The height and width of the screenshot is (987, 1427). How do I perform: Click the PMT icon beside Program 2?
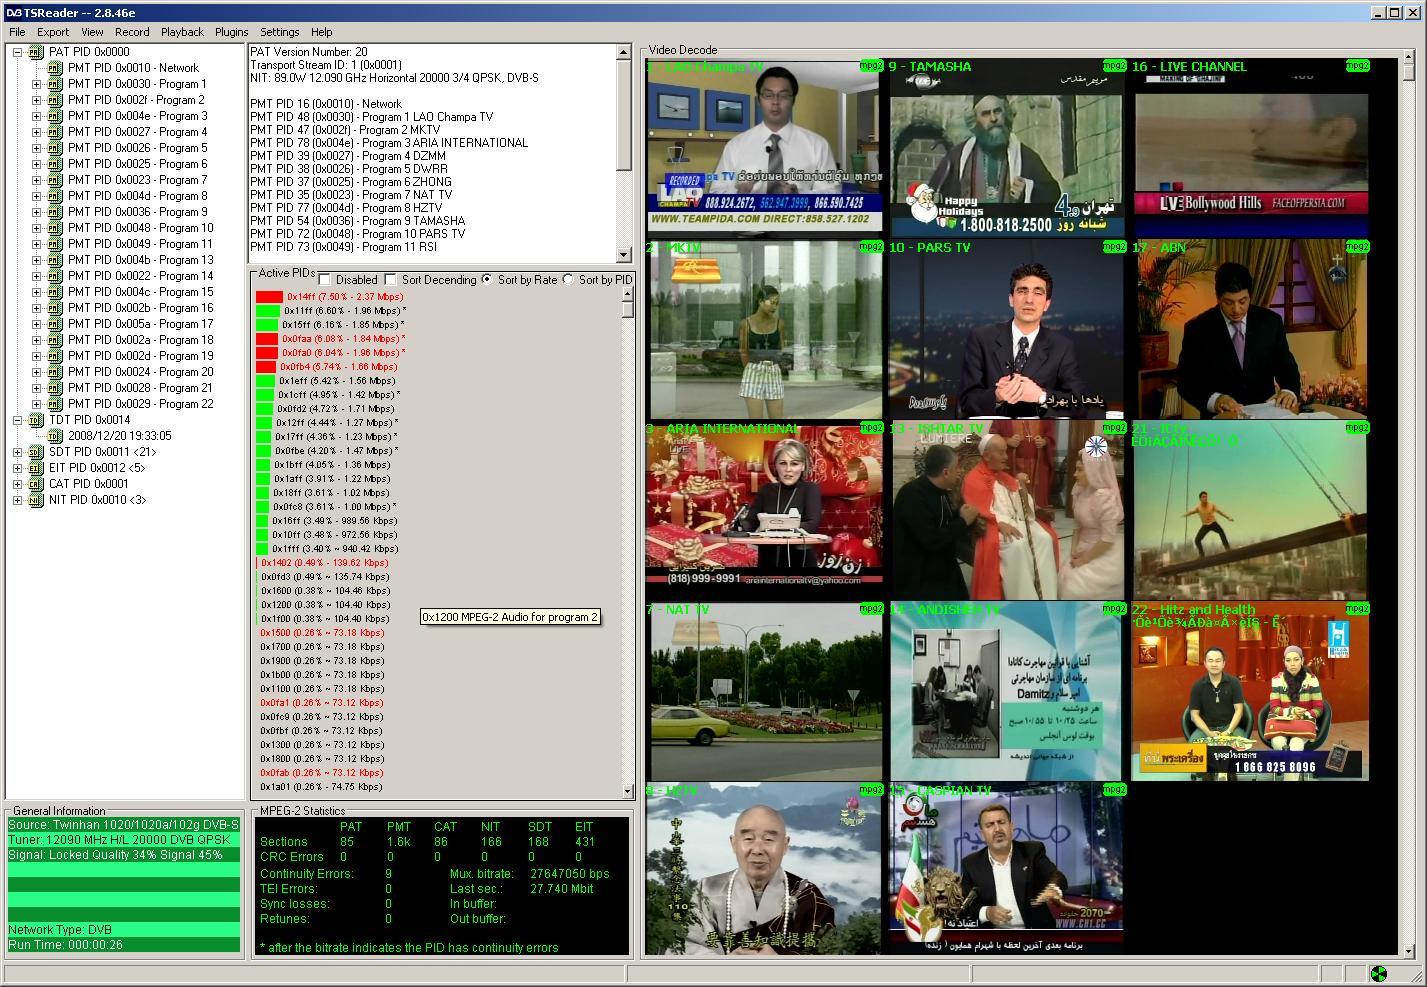pyautogui.click(x=55, y=100)
